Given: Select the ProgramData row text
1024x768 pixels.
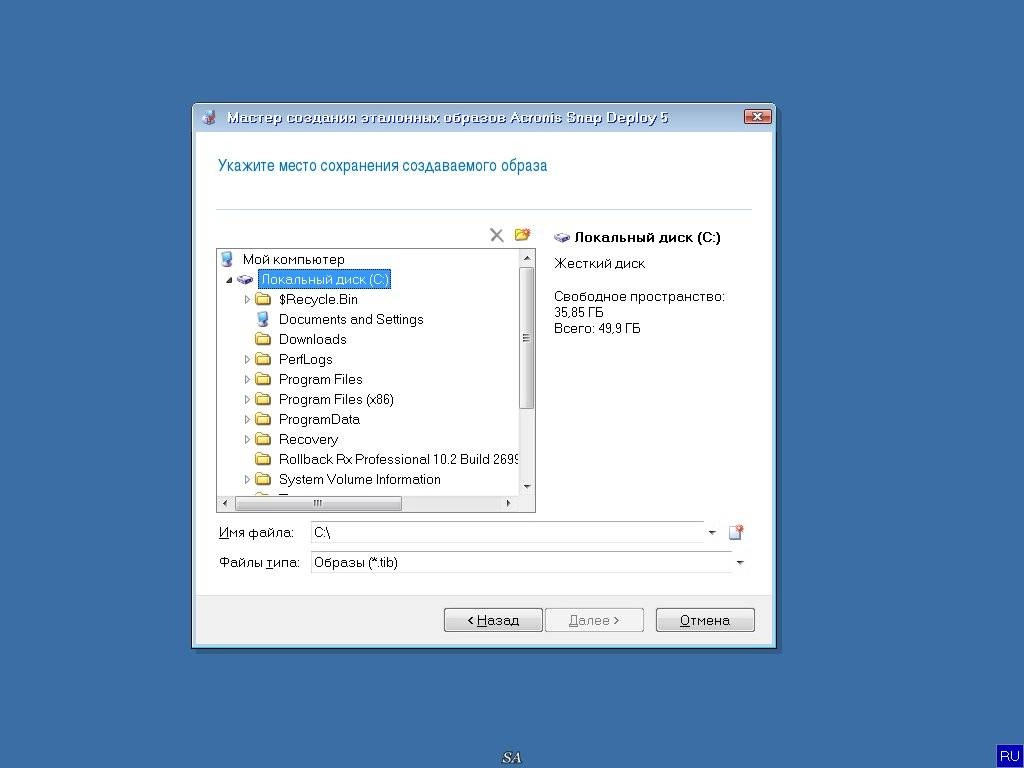Looking at the screenshot, I should tap(319, 419).
